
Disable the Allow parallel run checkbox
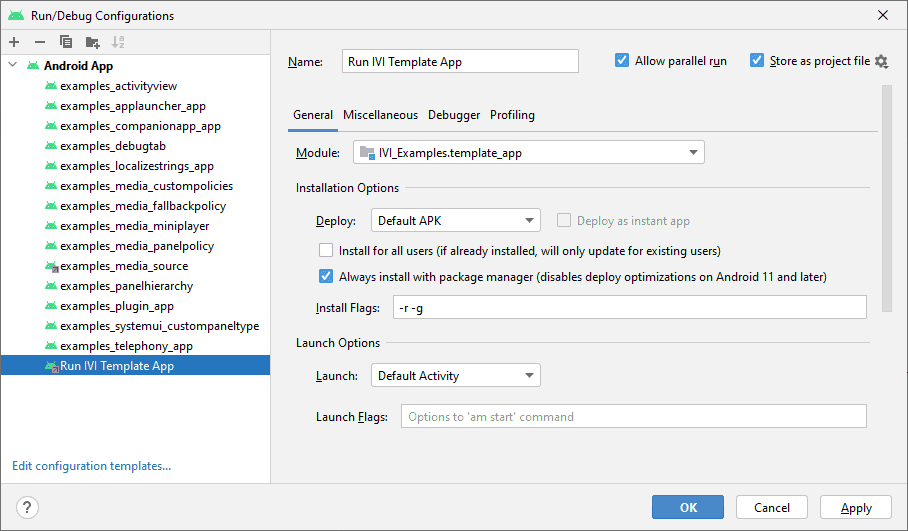pos(623,61)
